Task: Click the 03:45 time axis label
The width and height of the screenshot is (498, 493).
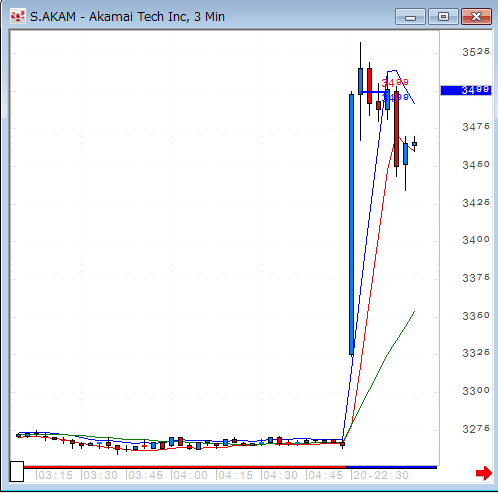Action: tap(145, 475)
